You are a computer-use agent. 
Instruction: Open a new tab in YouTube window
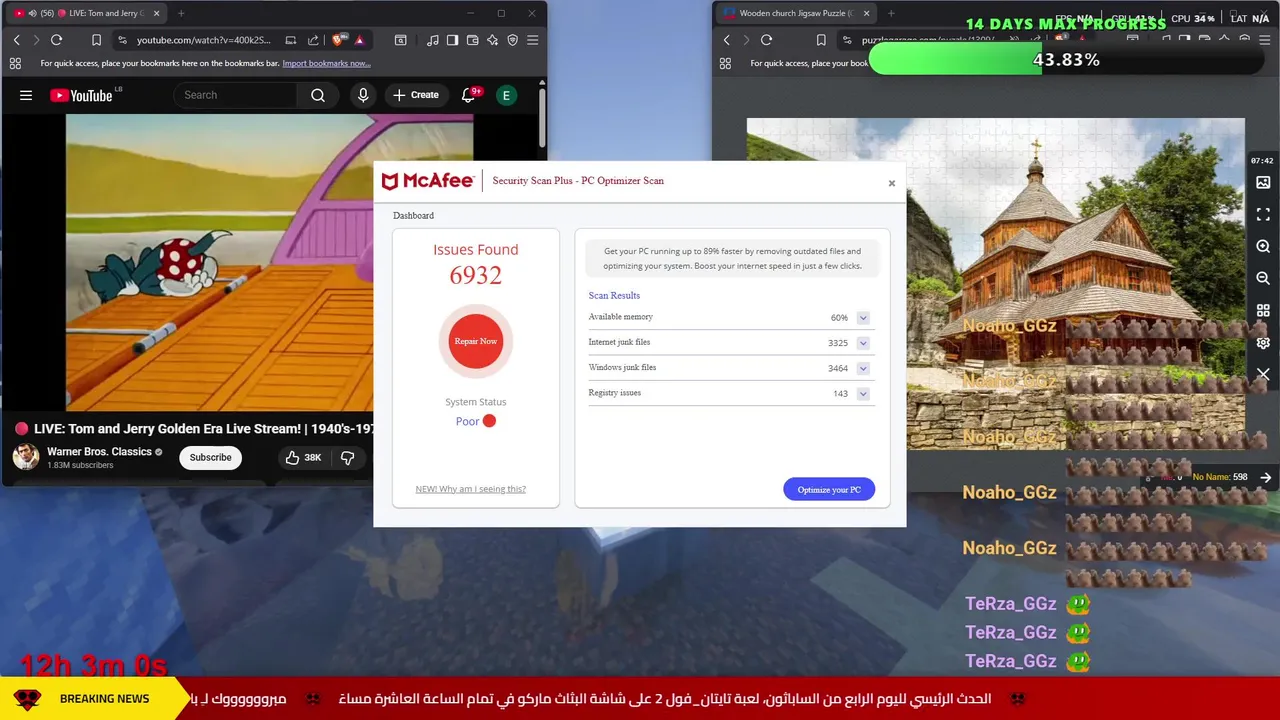(181, 13)
